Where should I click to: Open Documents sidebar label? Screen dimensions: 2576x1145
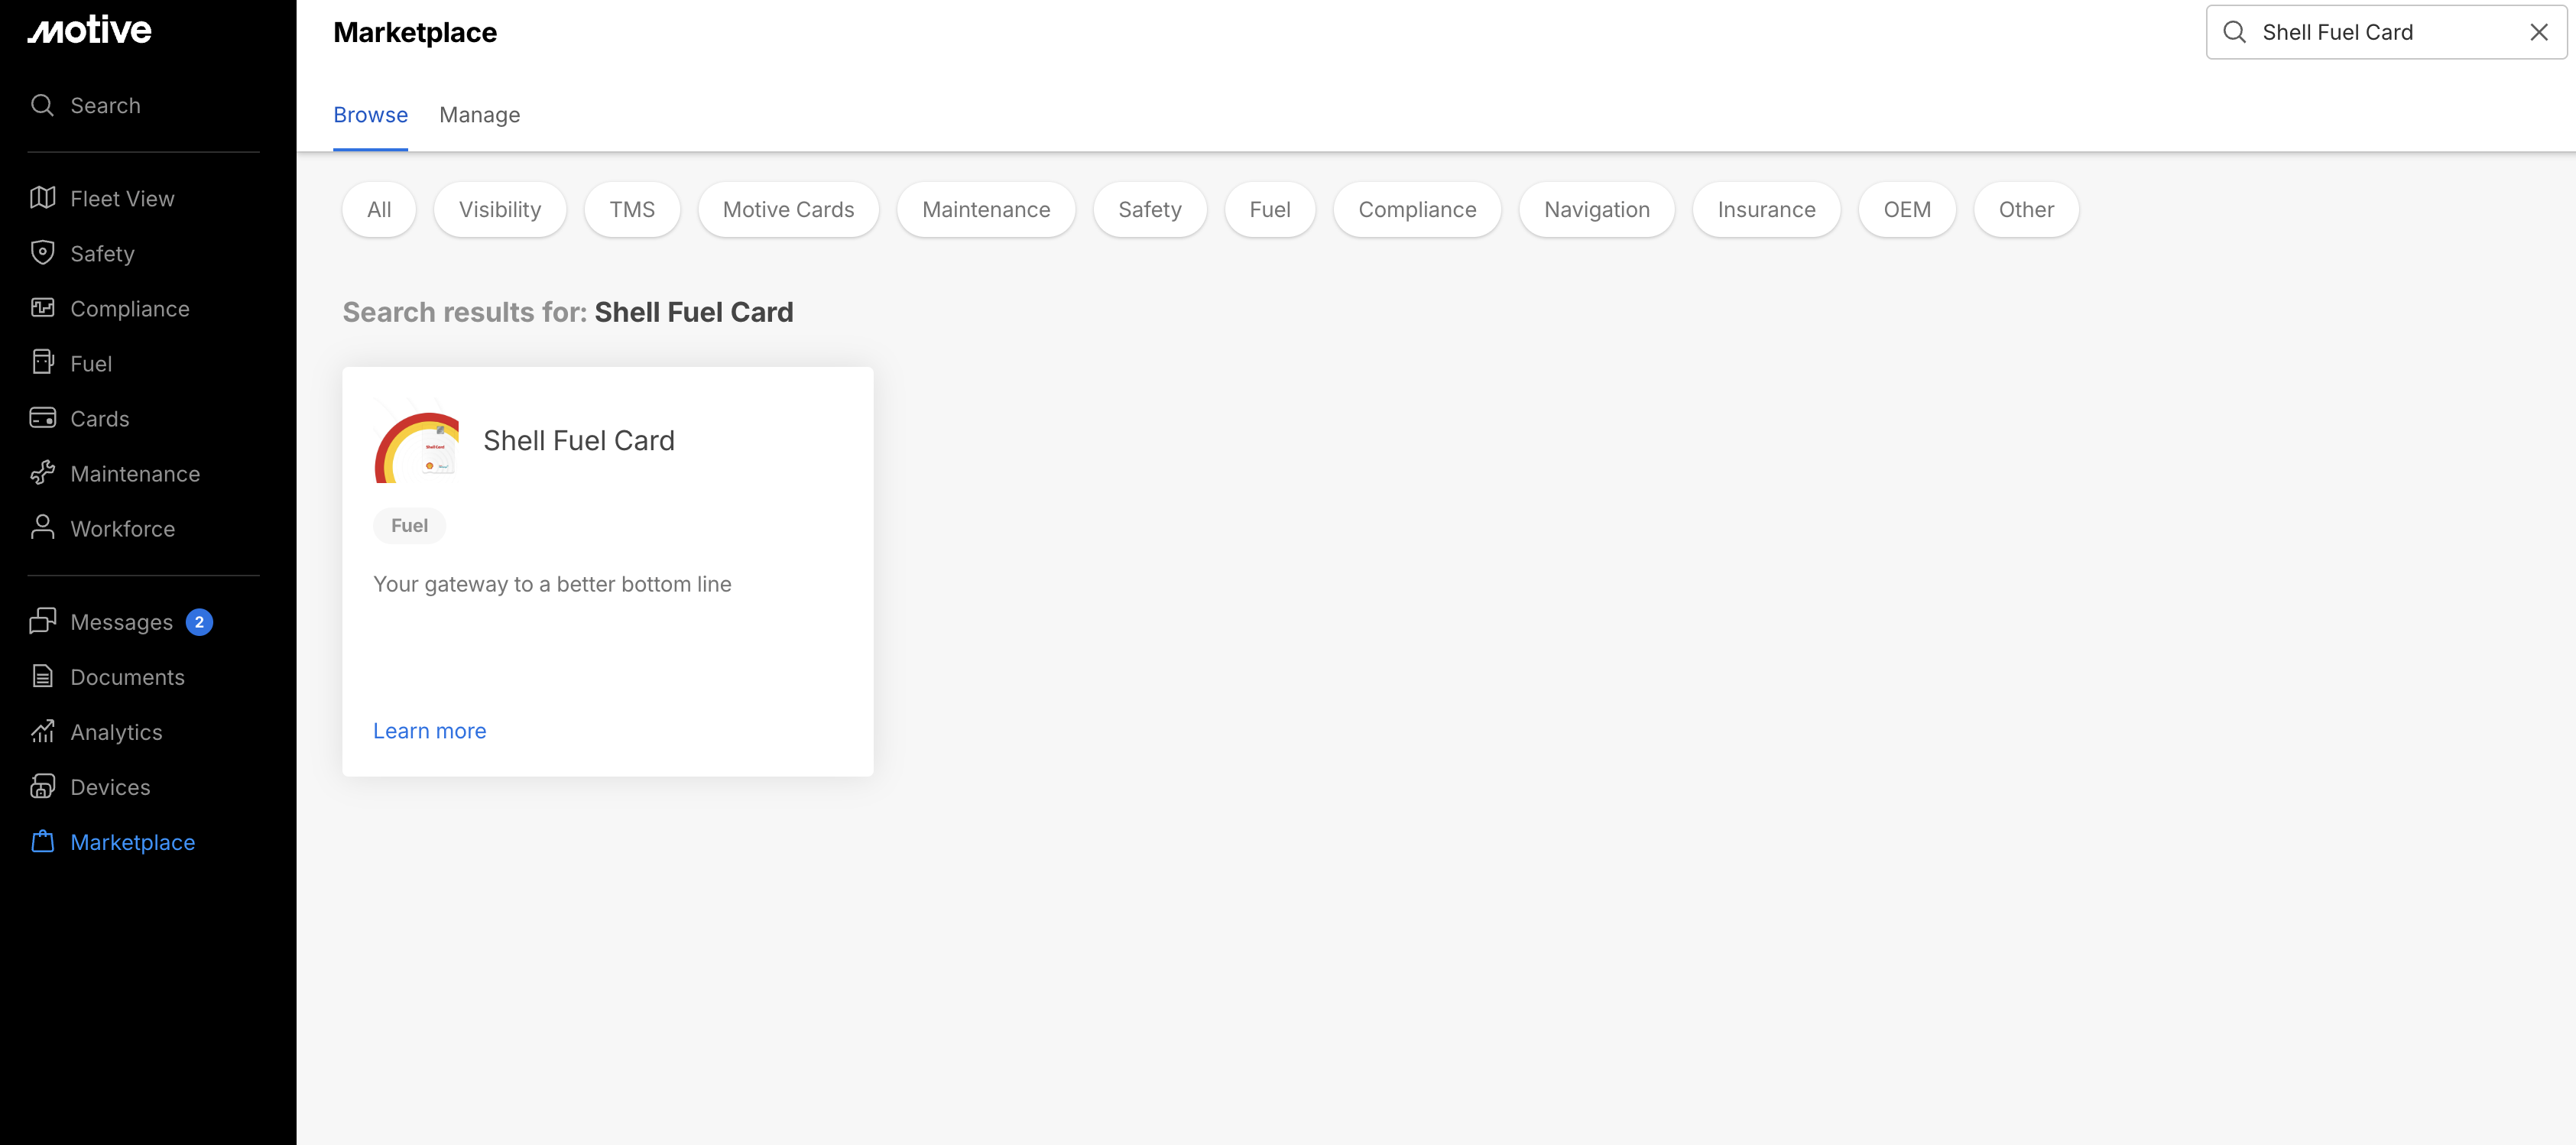coord(127,677)
